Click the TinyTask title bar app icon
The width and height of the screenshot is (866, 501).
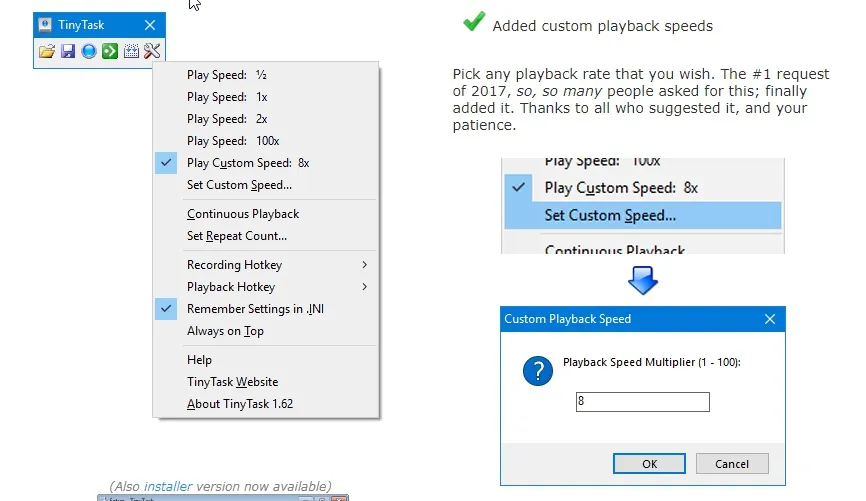(x=45, y=25)
